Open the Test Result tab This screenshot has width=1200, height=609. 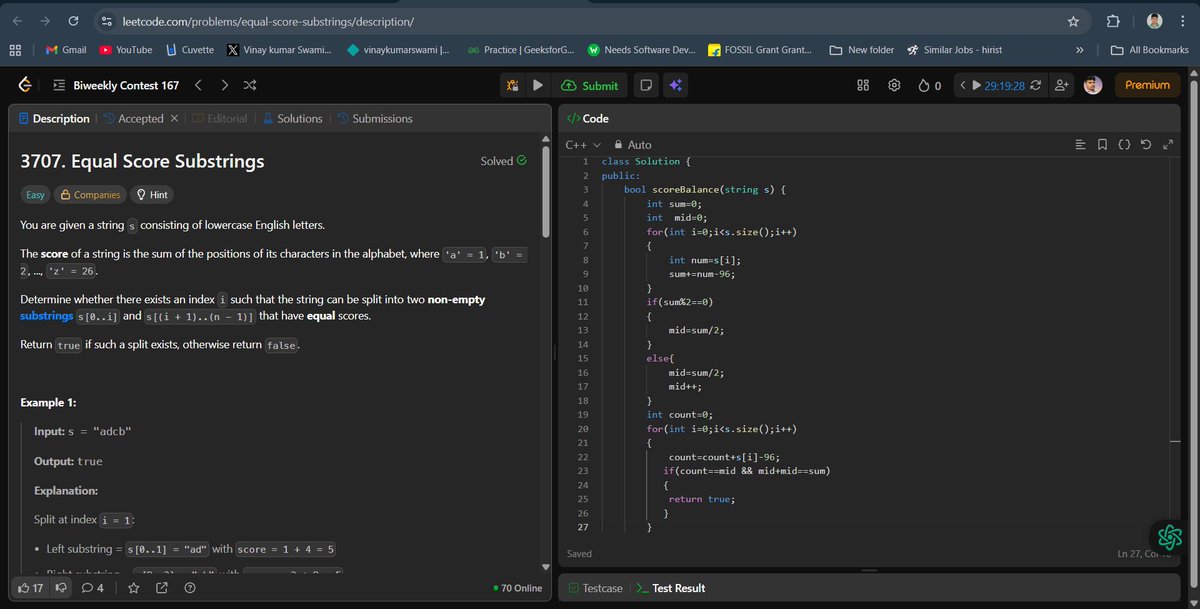[x=671, y=588]
